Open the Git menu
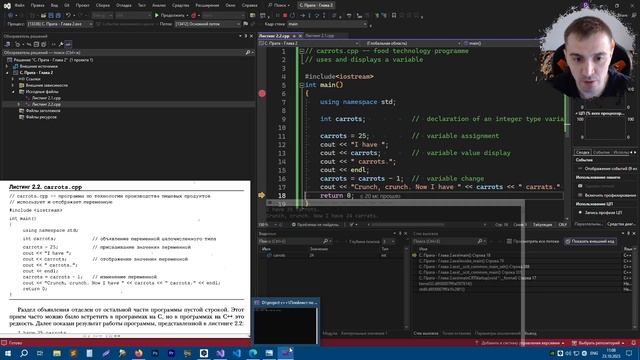The image size is (640, 360). click(67, 5)
